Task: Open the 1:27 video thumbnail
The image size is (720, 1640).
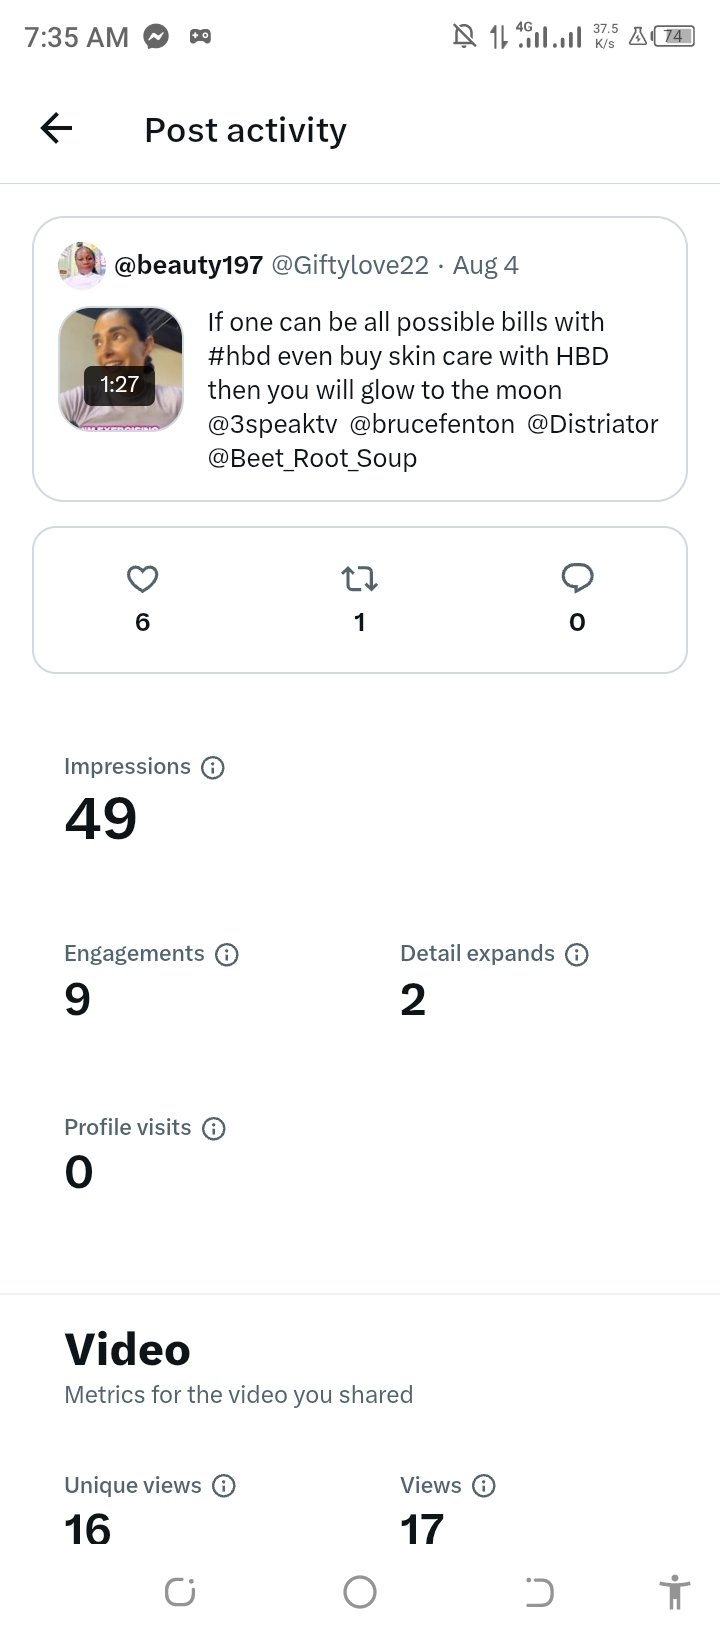Action: pyautogui.click(x=121, y=369)
